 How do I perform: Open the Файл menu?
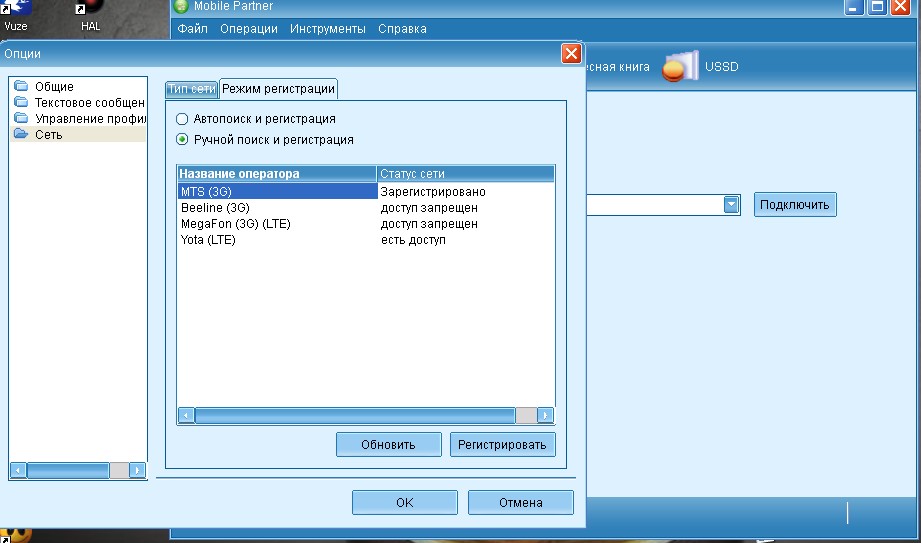(192, 29)
